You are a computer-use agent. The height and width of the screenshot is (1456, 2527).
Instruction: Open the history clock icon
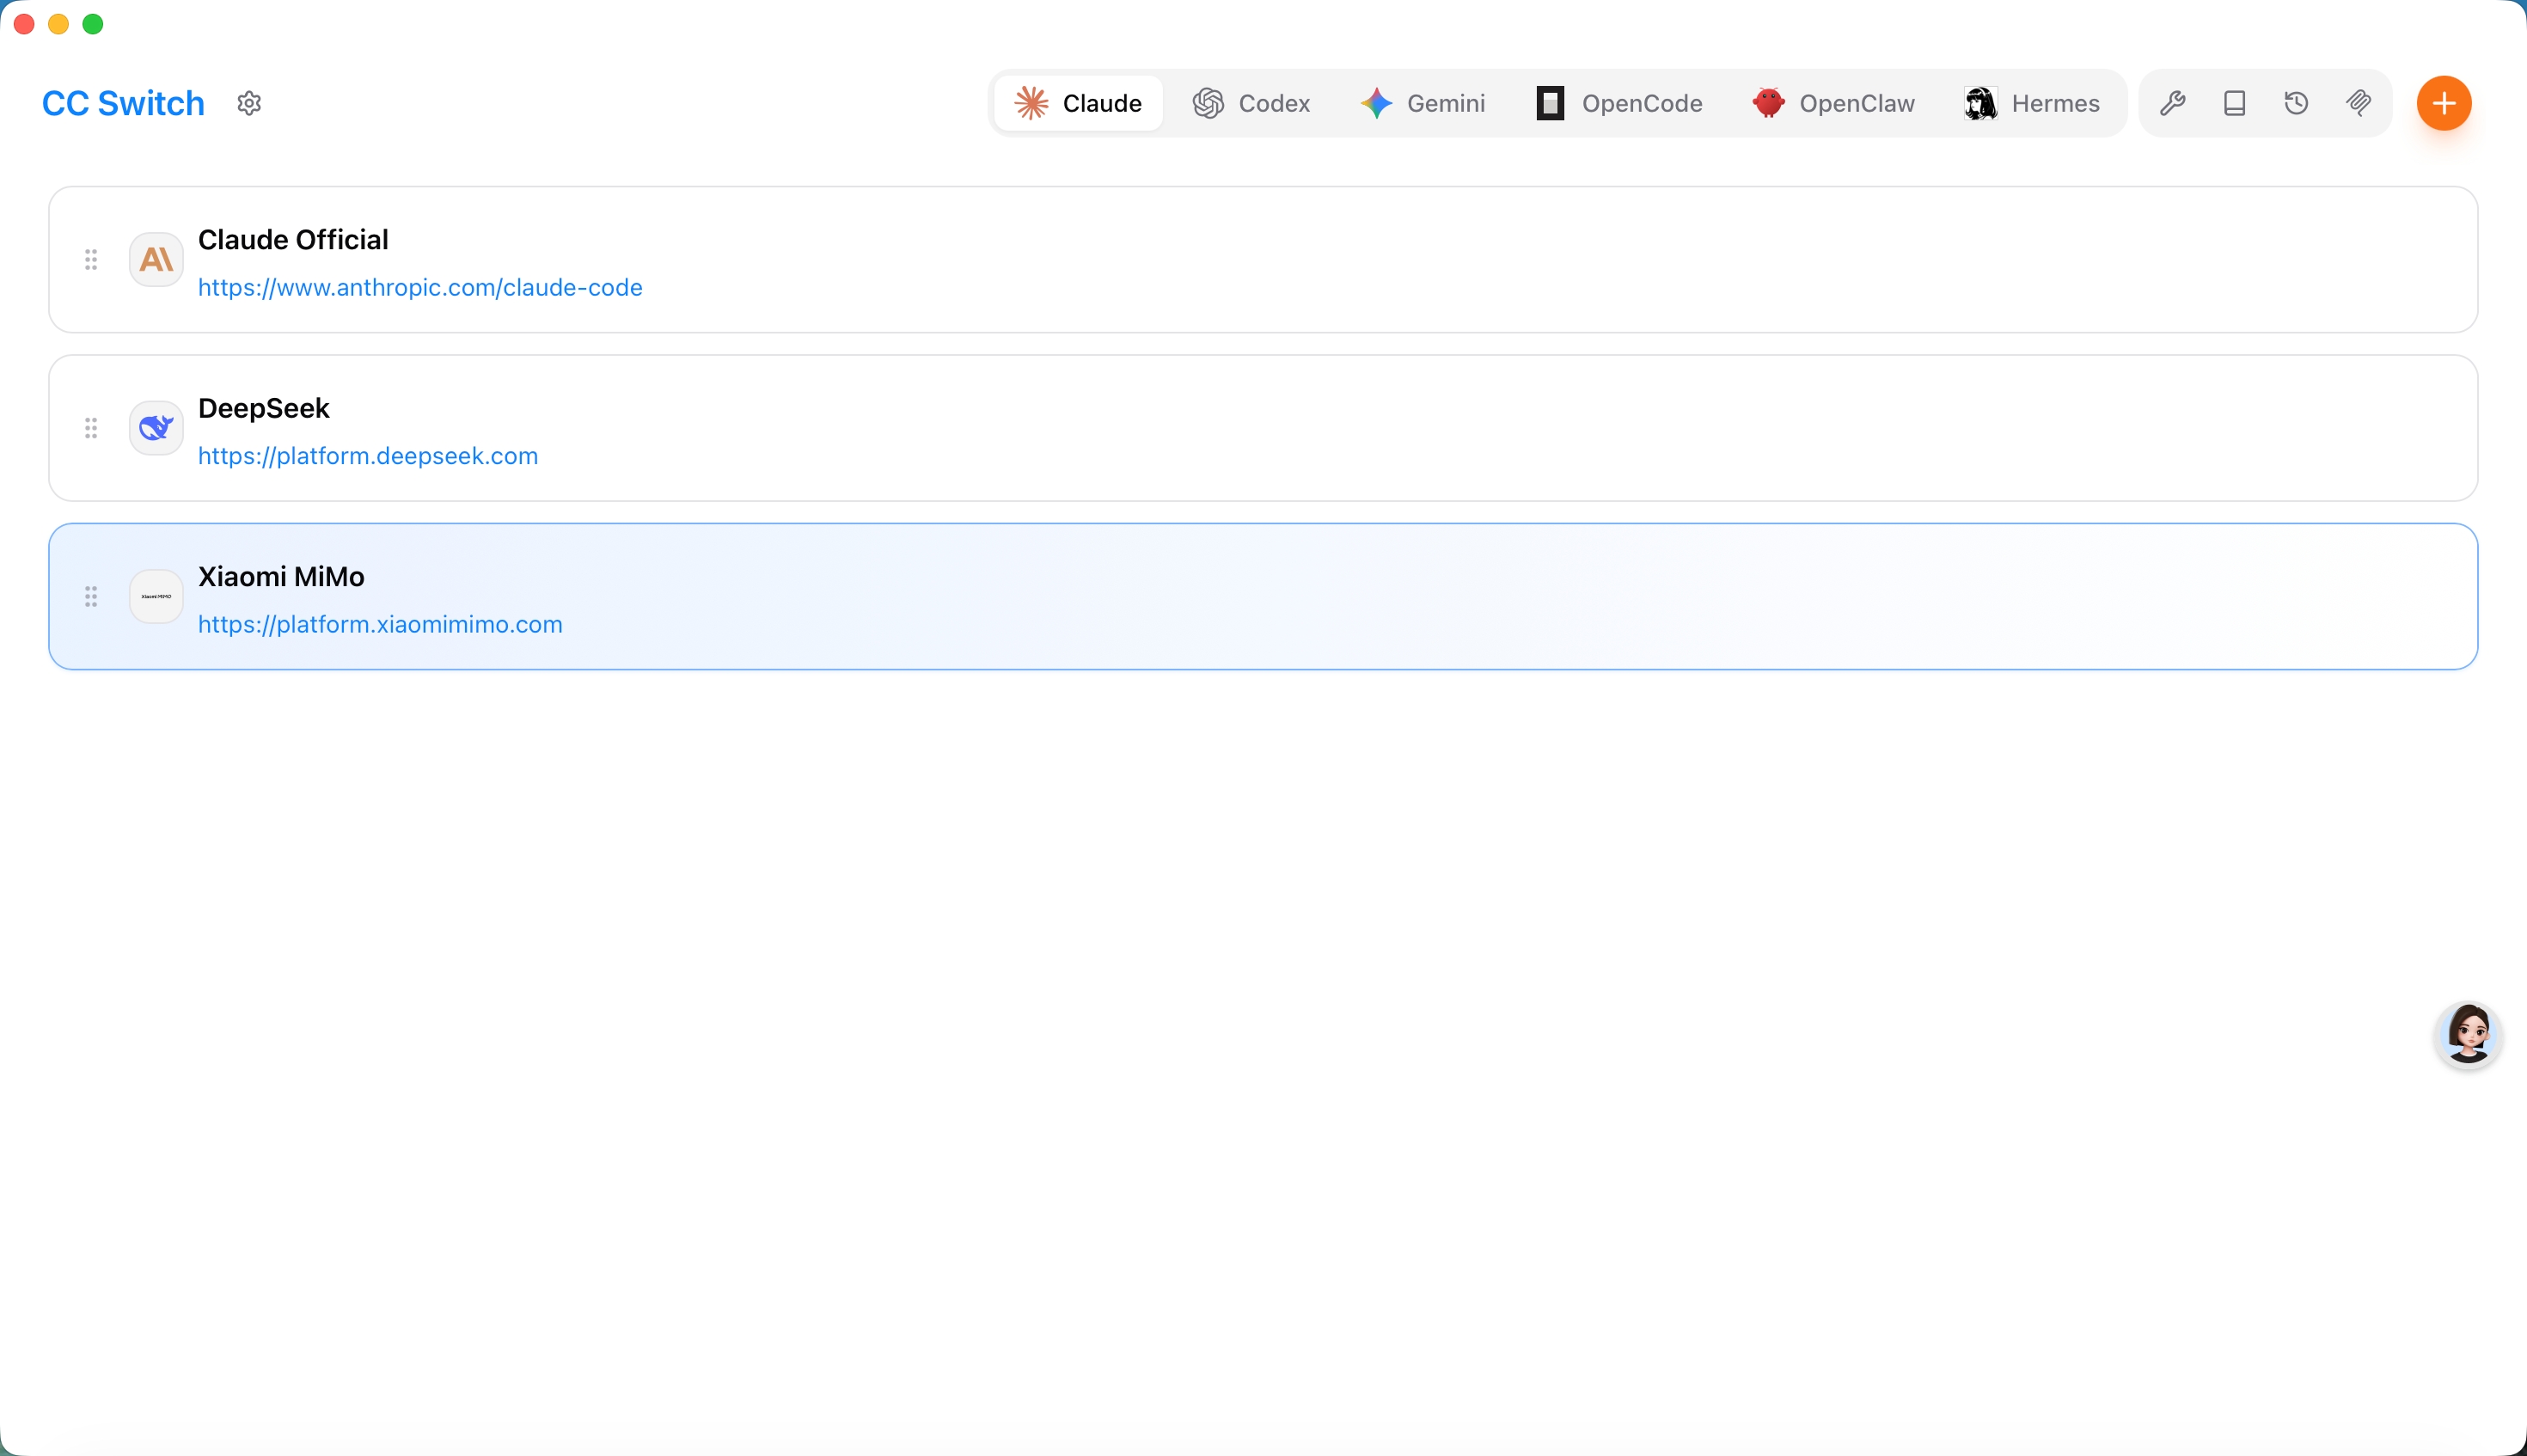pyautogui.click(x=2296, y=103)
